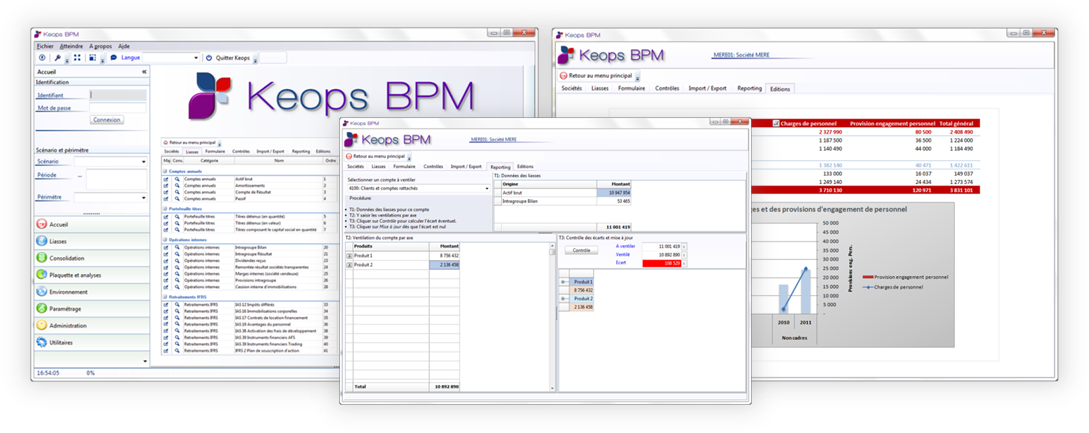The height and width of the screenshot is (433, 1089).
Task: Click the edit icon for Compte de Résultat row
Action: (x=166, y=192)
